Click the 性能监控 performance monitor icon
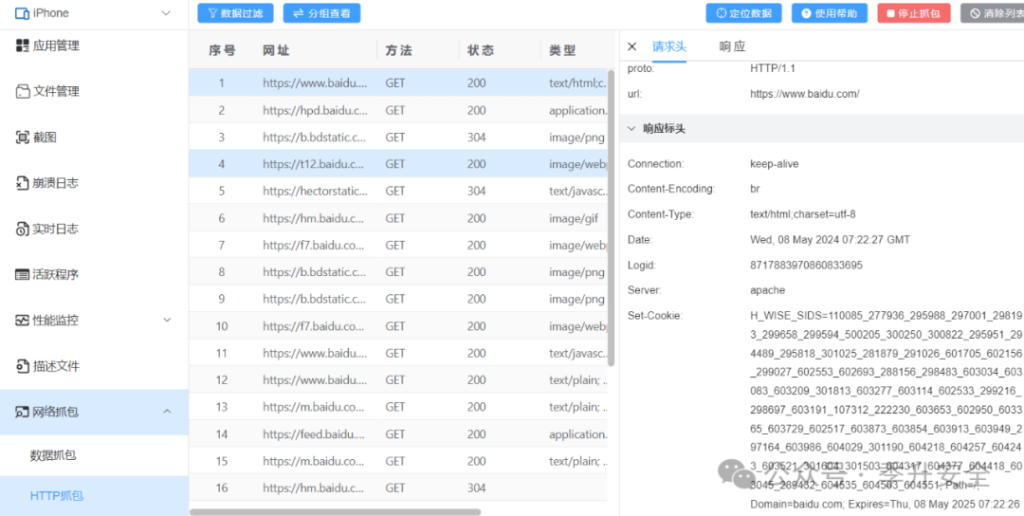Image resolution: width=1024 pixels, height=516 pixels. click(x=22, y=320)
